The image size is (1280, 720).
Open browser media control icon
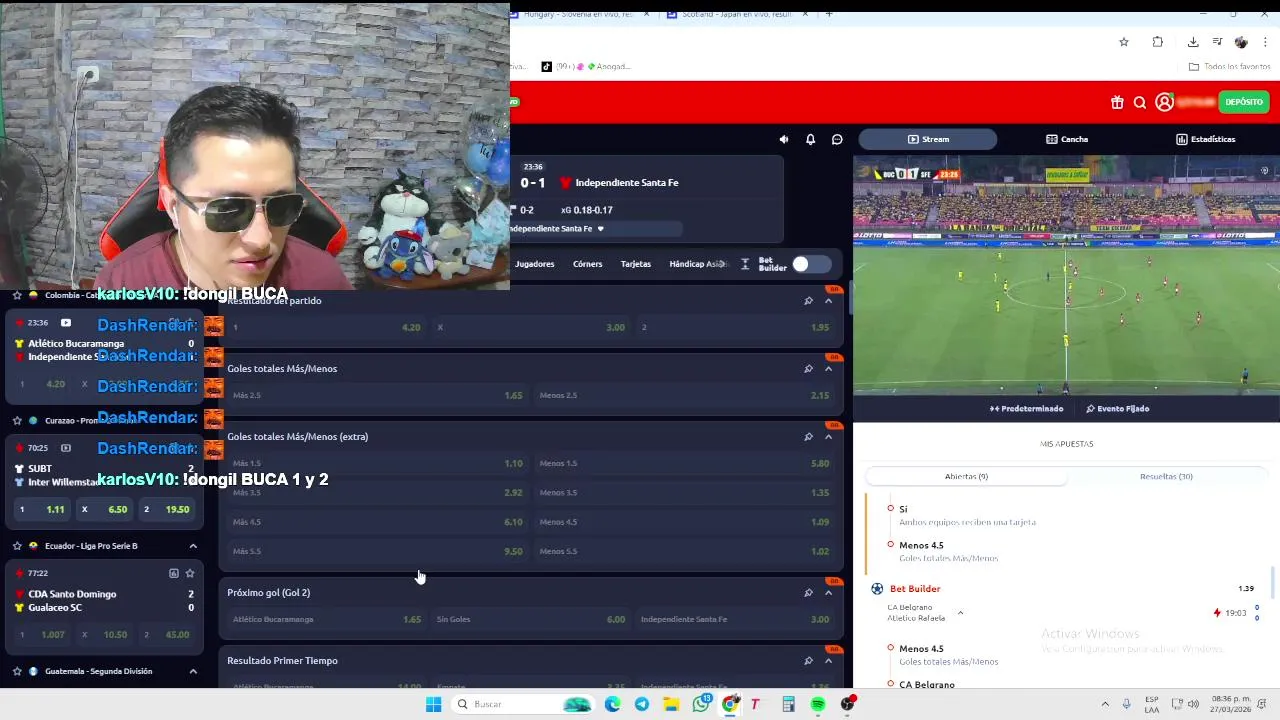1217,42
